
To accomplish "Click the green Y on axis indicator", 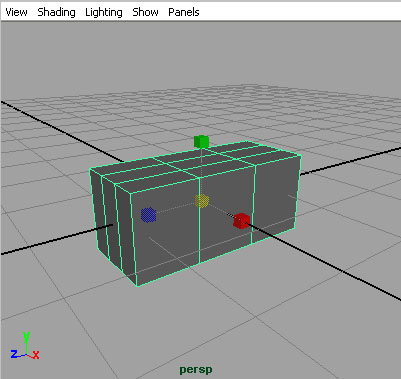I will 26,337.
